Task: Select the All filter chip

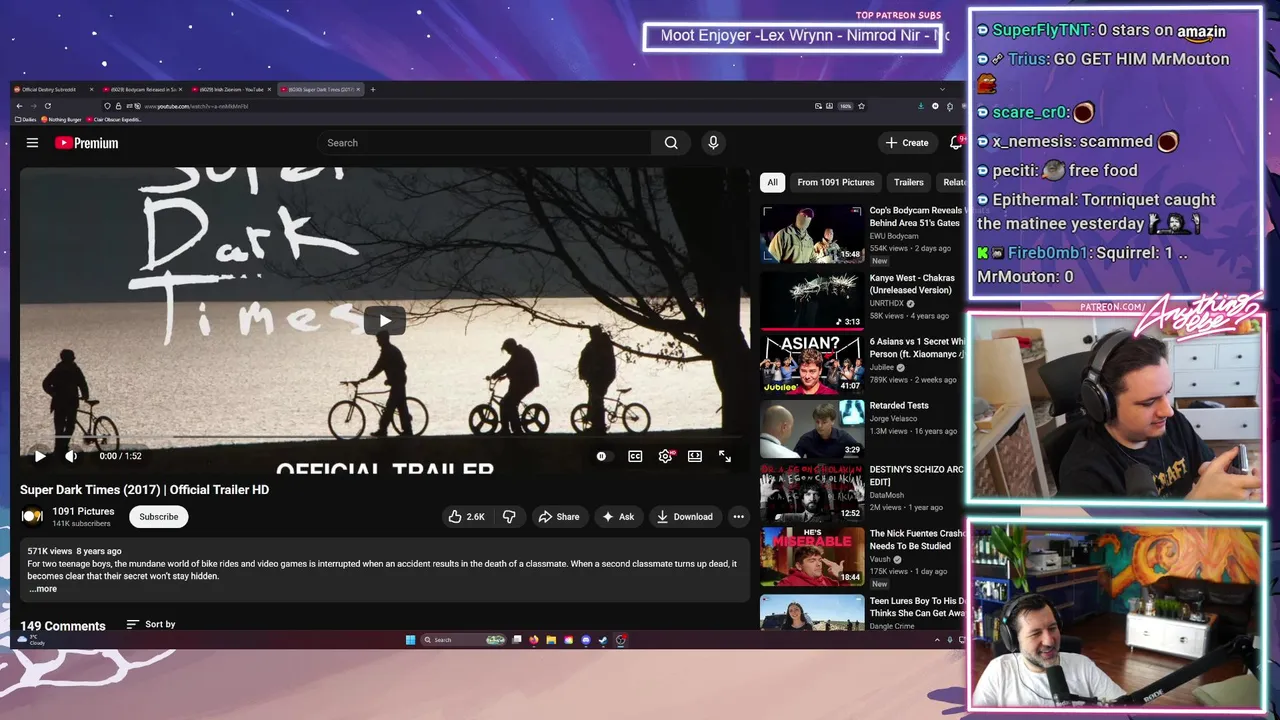Action: (772, 182)
